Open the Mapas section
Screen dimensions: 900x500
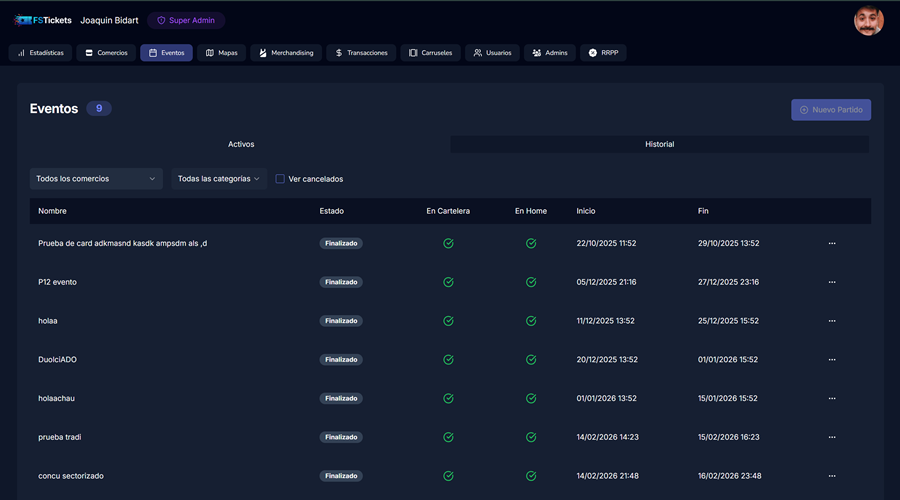pos(221,53)
